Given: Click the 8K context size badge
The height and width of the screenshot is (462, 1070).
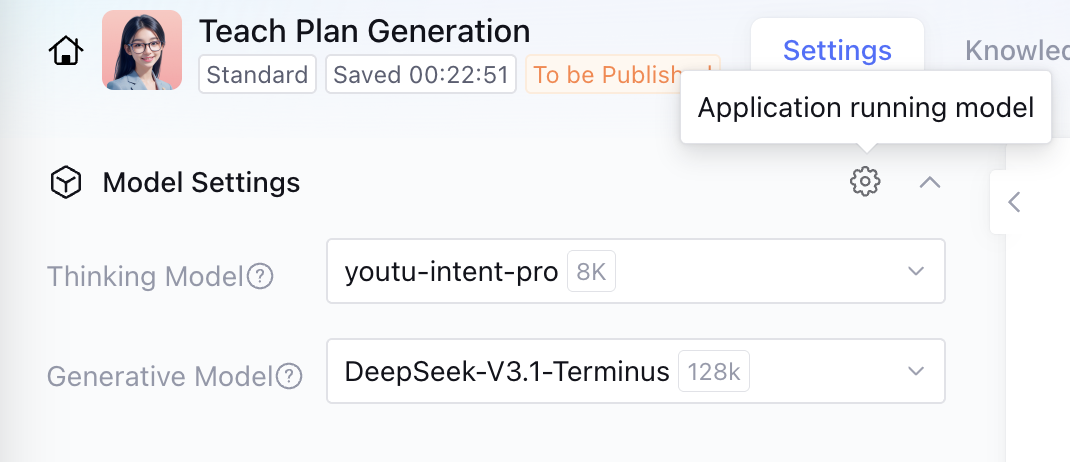Looking at the screenshot, I should click(x=591, y=272).
